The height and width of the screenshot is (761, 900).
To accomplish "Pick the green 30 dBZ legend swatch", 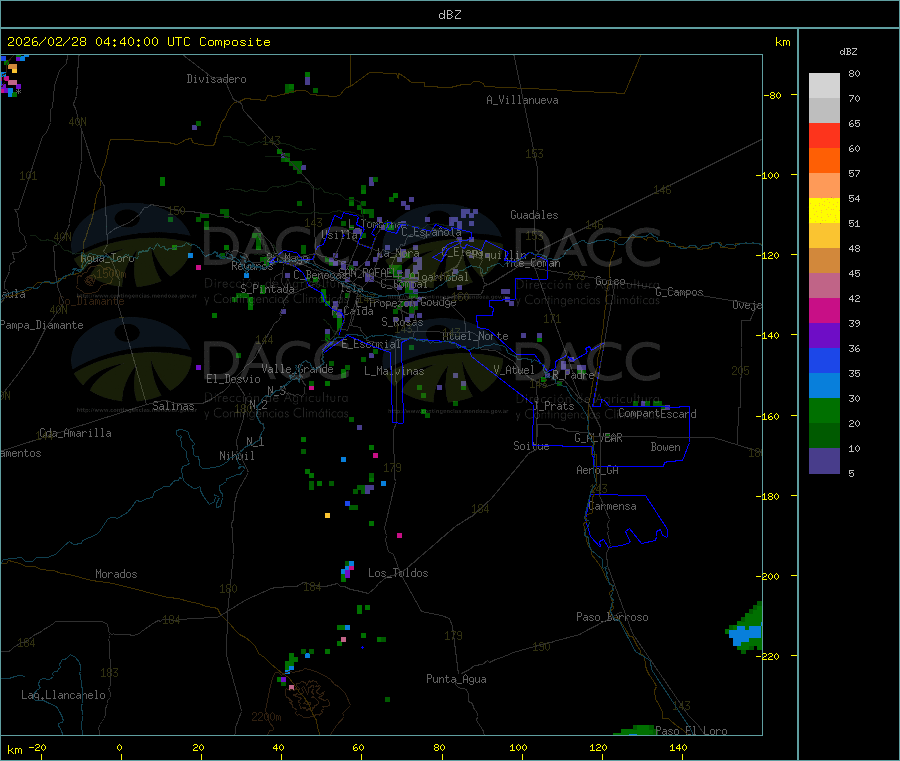I will pyautogui.click(x=824, y=410).
